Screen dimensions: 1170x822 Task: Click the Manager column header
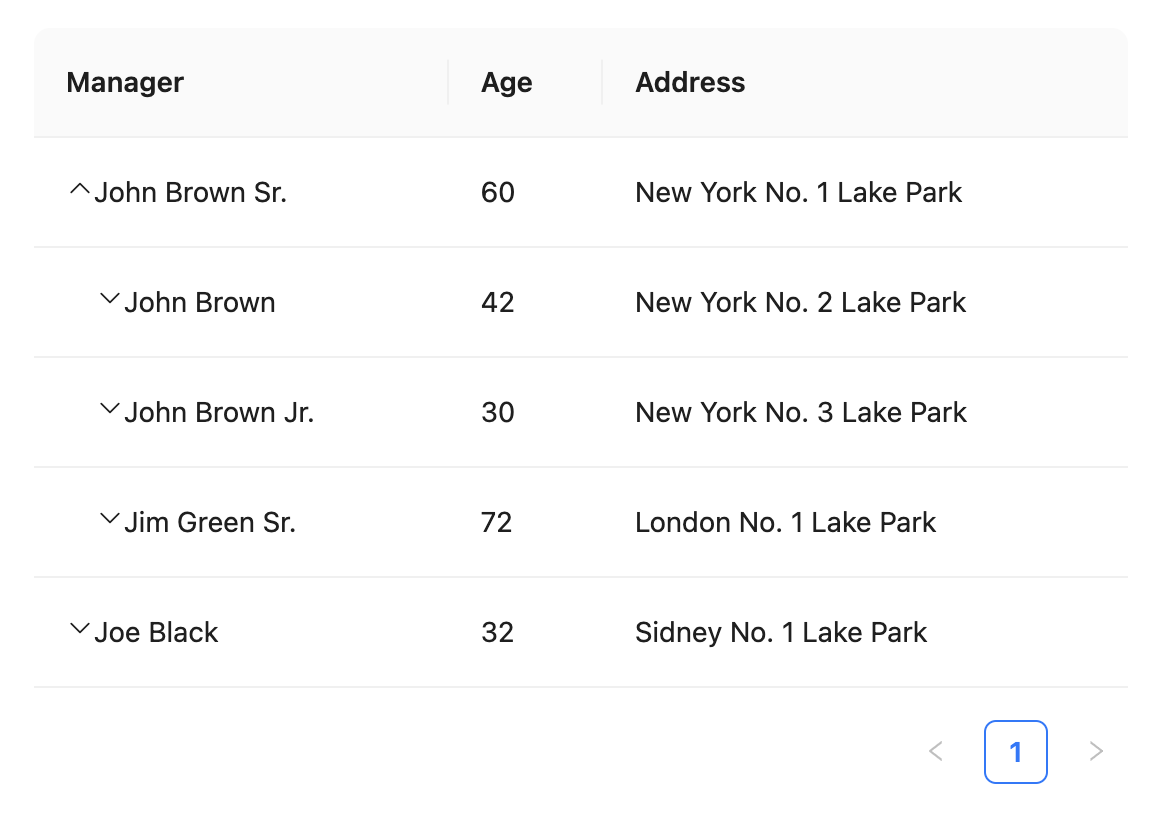[125, 82]
